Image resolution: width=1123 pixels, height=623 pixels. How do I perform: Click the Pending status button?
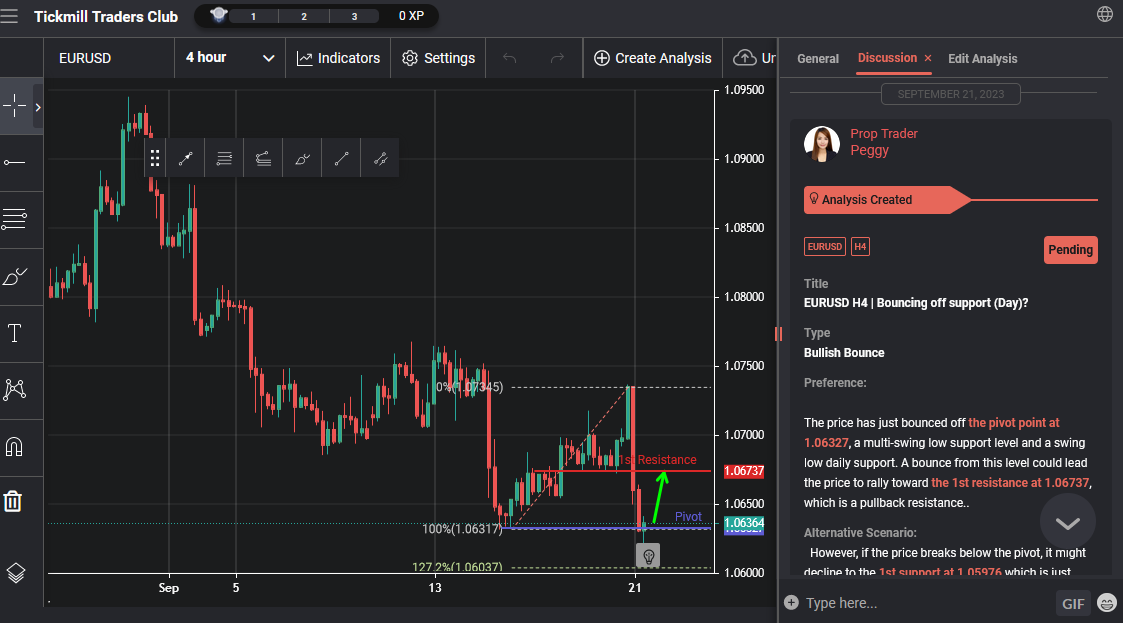tap(1071, 250)
